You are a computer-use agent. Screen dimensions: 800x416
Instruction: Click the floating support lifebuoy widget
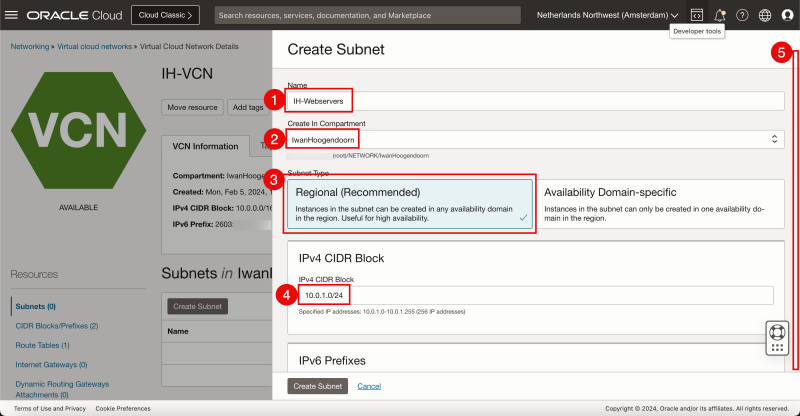click(777, 338)
